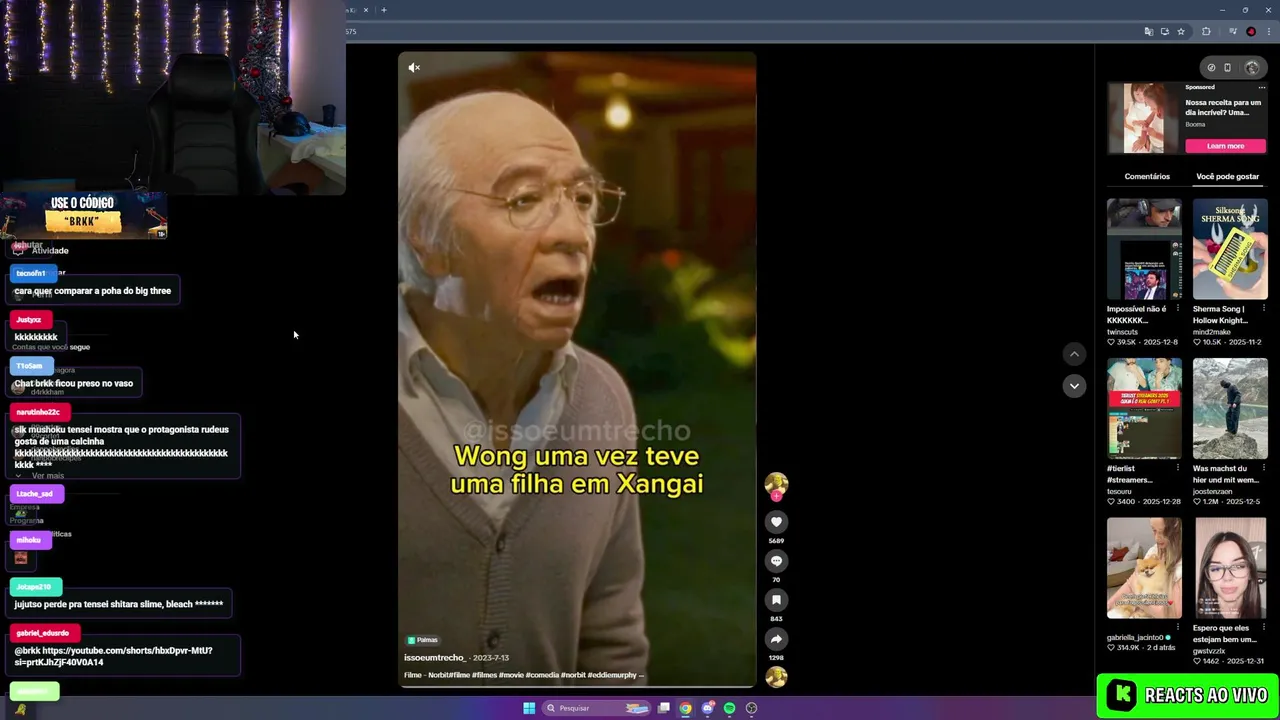Open Spotify from taskbar
Screen dimensions: 1280x720
point(729,708)
